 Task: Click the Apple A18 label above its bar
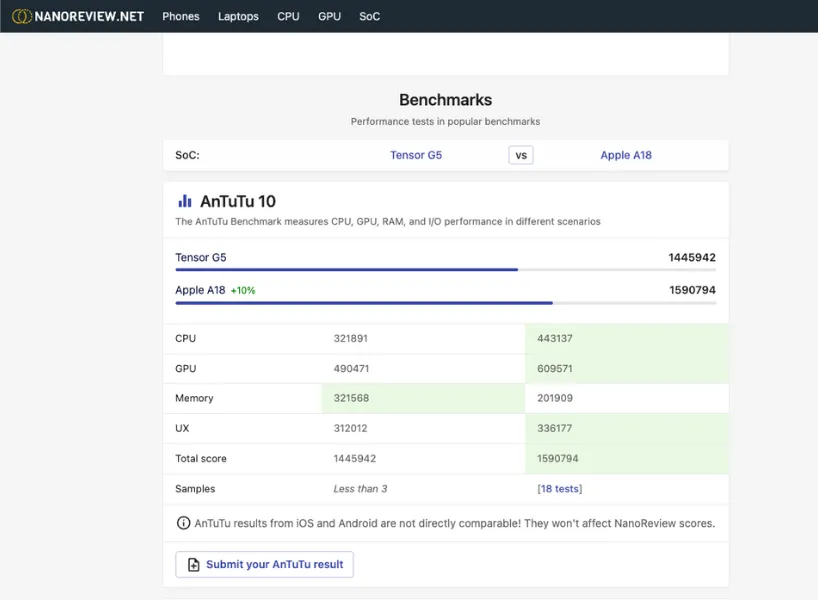(x=200, y=290)
